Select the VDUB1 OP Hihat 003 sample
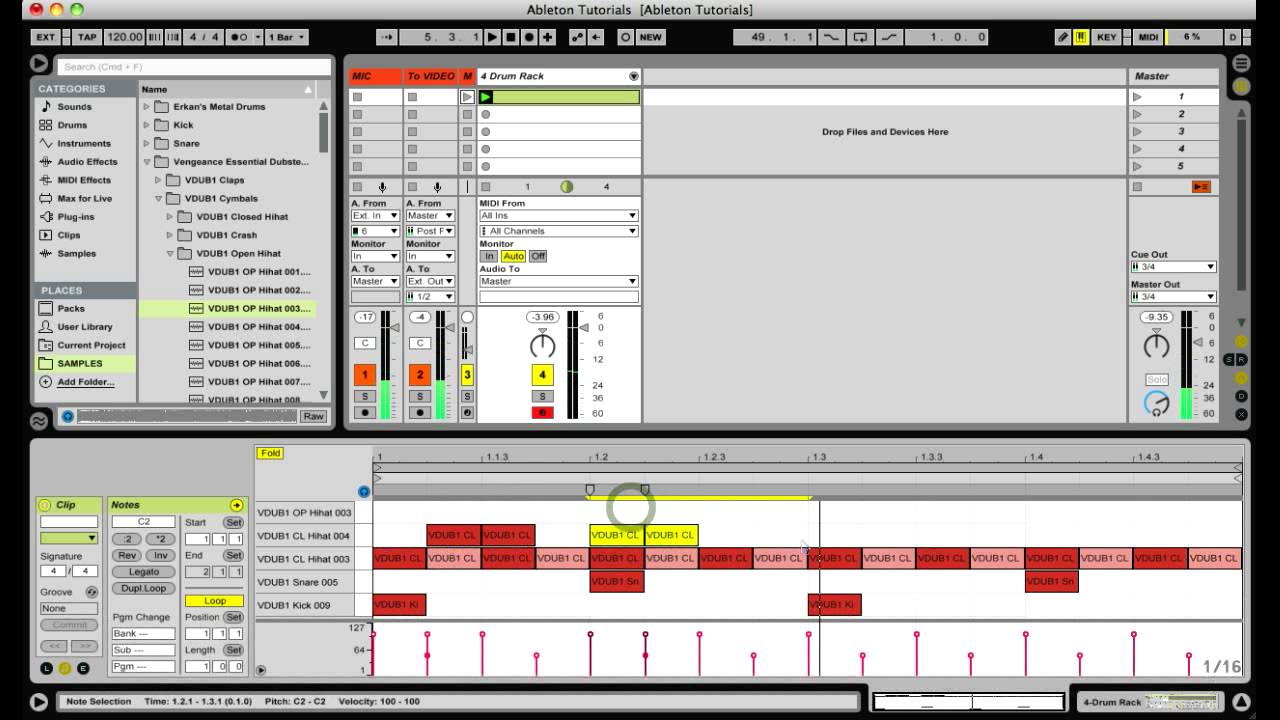The height and width of the screenshot is (720, 1280). [226, 309]
